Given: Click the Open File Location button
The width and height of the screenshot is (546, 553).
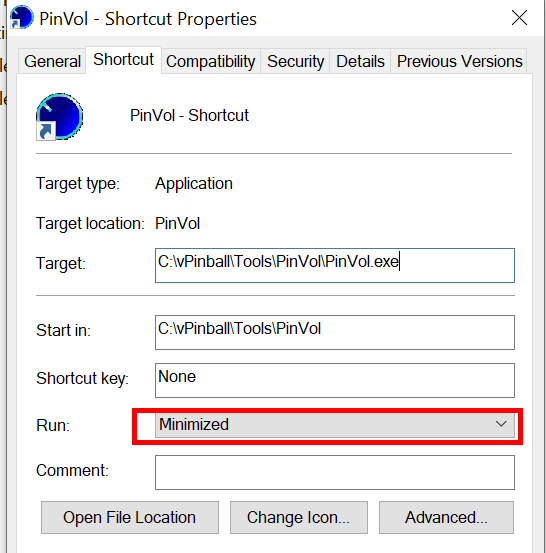Looking at the screenshot, I should click(130, 517).
